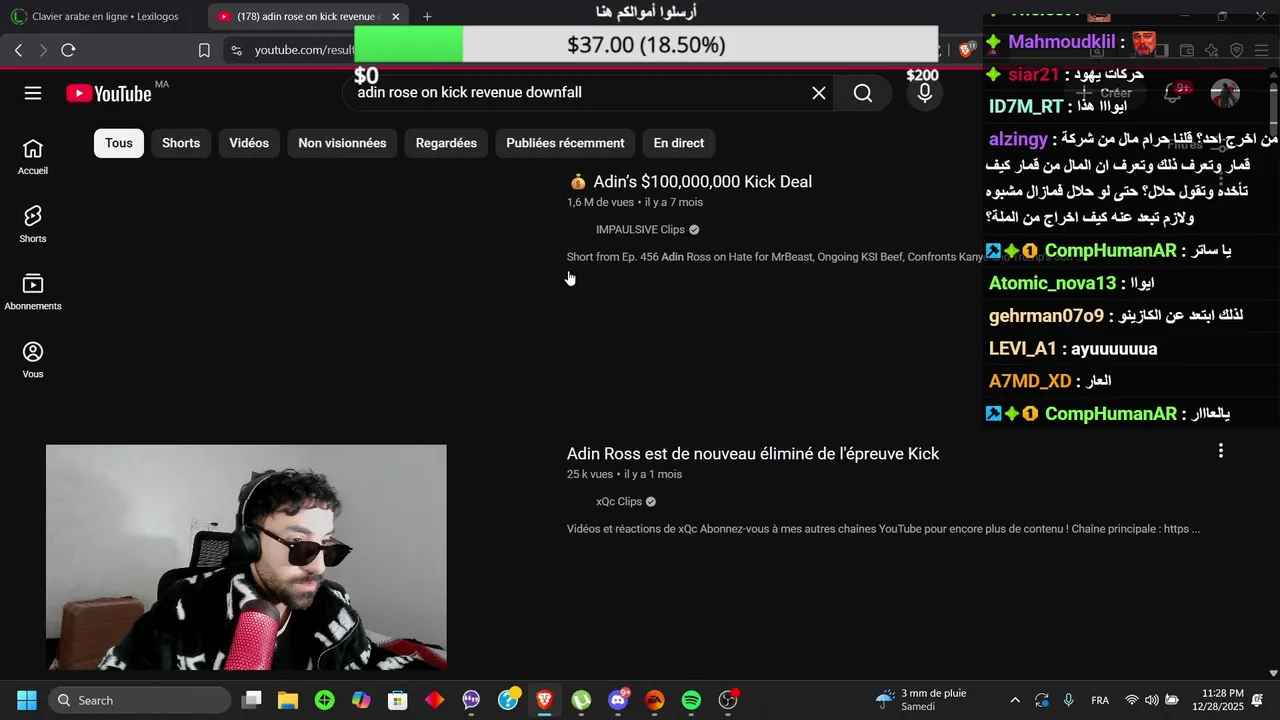
Task: Open Microsoft Store from the taskbar
Action: 398,700
